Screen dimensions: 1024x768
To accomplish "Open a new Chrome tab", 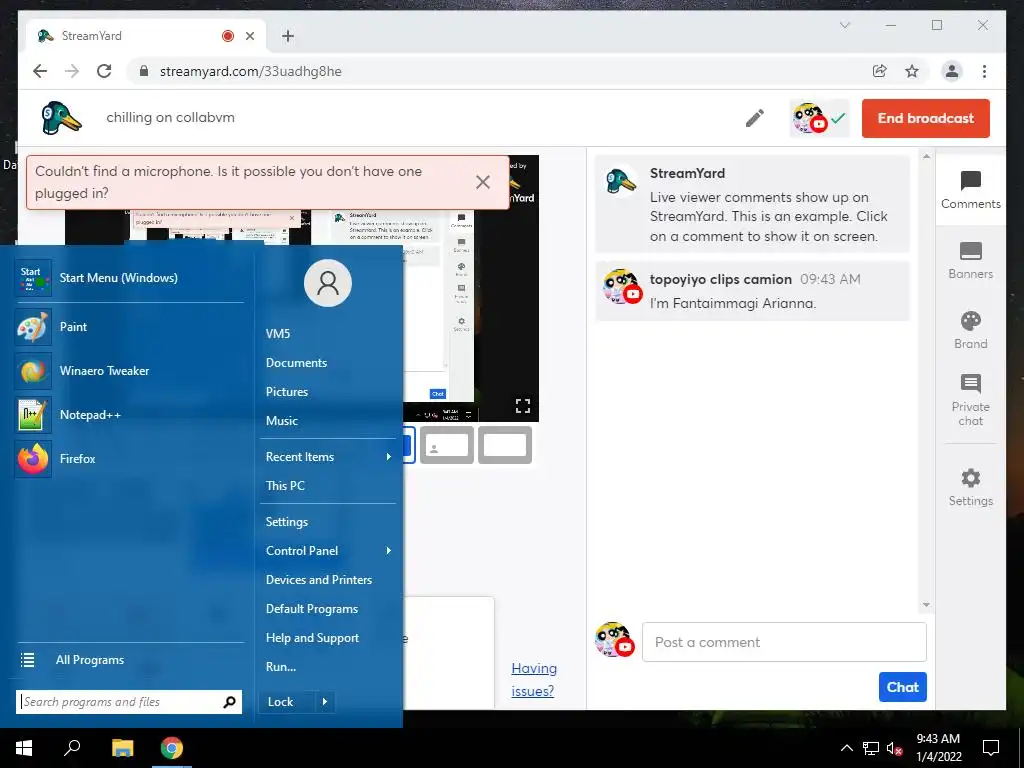I will 288,36.
